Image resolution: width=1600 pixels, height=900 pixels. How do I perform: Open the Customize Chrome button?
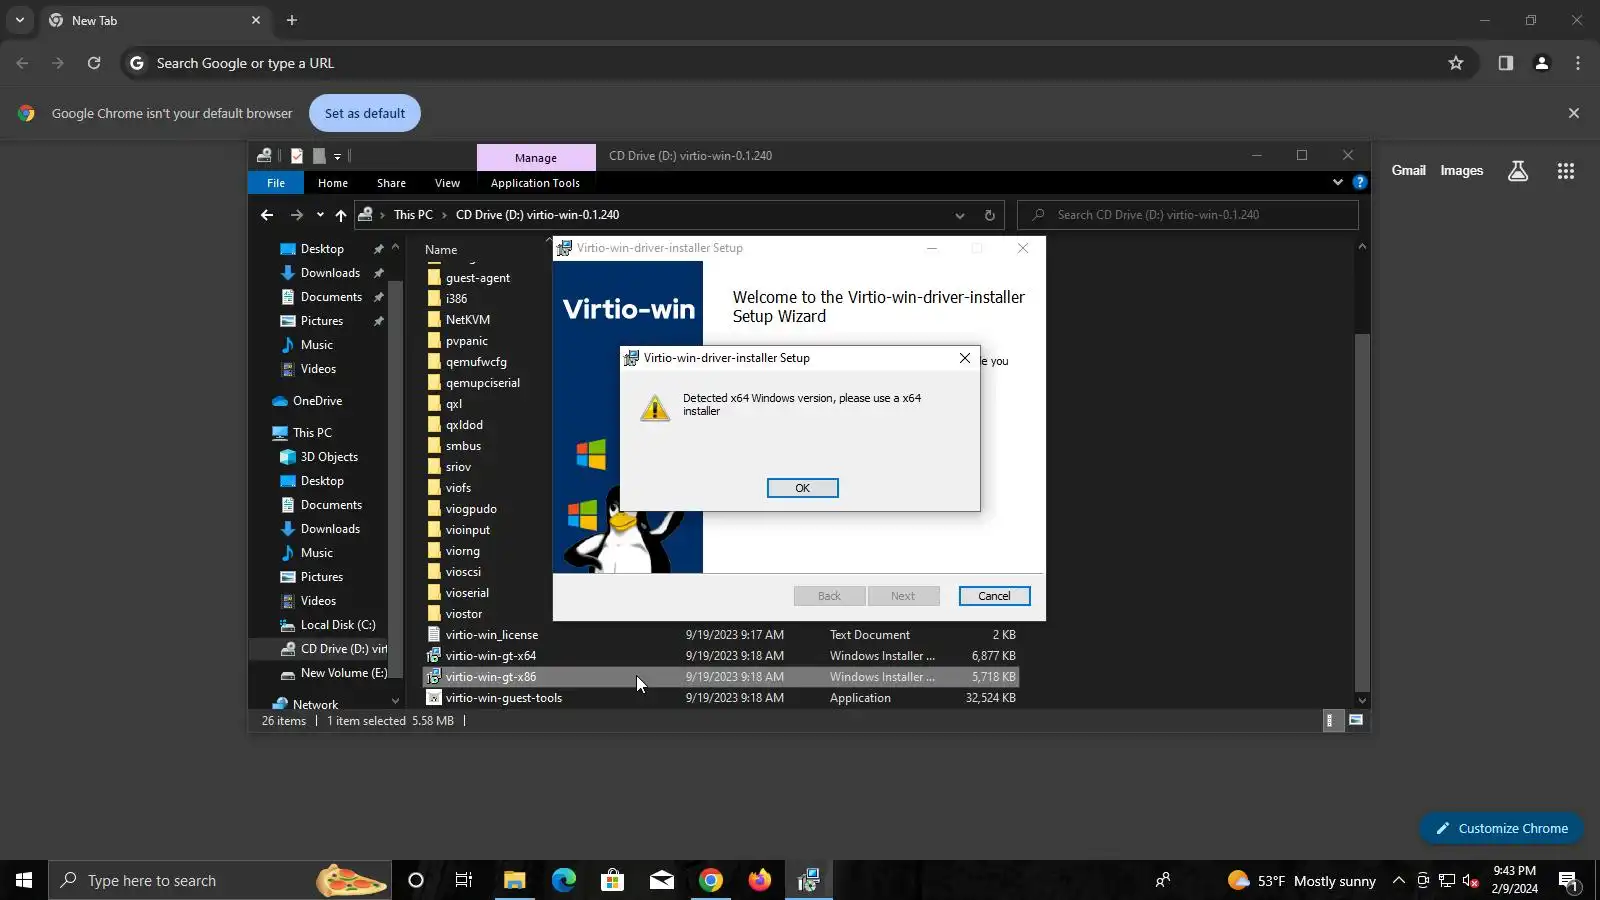coord(1501,828)
